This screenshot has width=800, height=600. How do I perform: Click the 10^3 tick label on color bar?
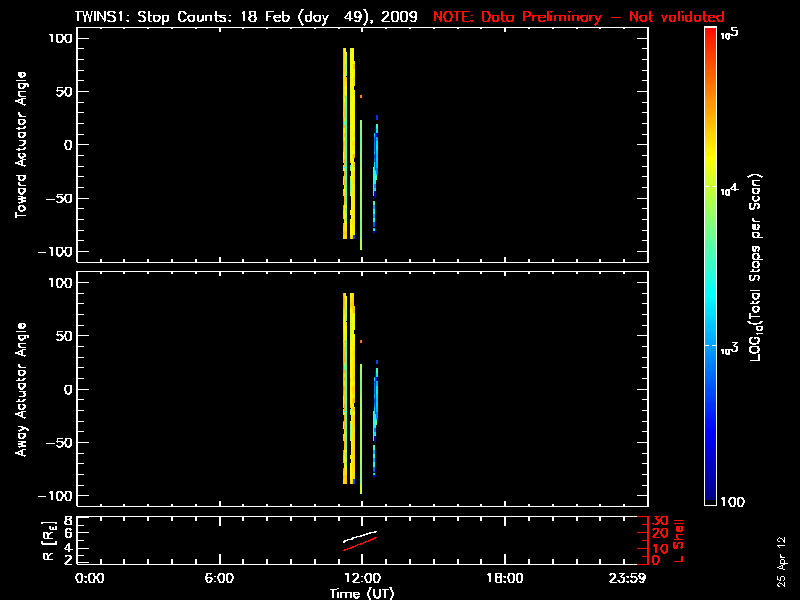[x=728, y=345]
